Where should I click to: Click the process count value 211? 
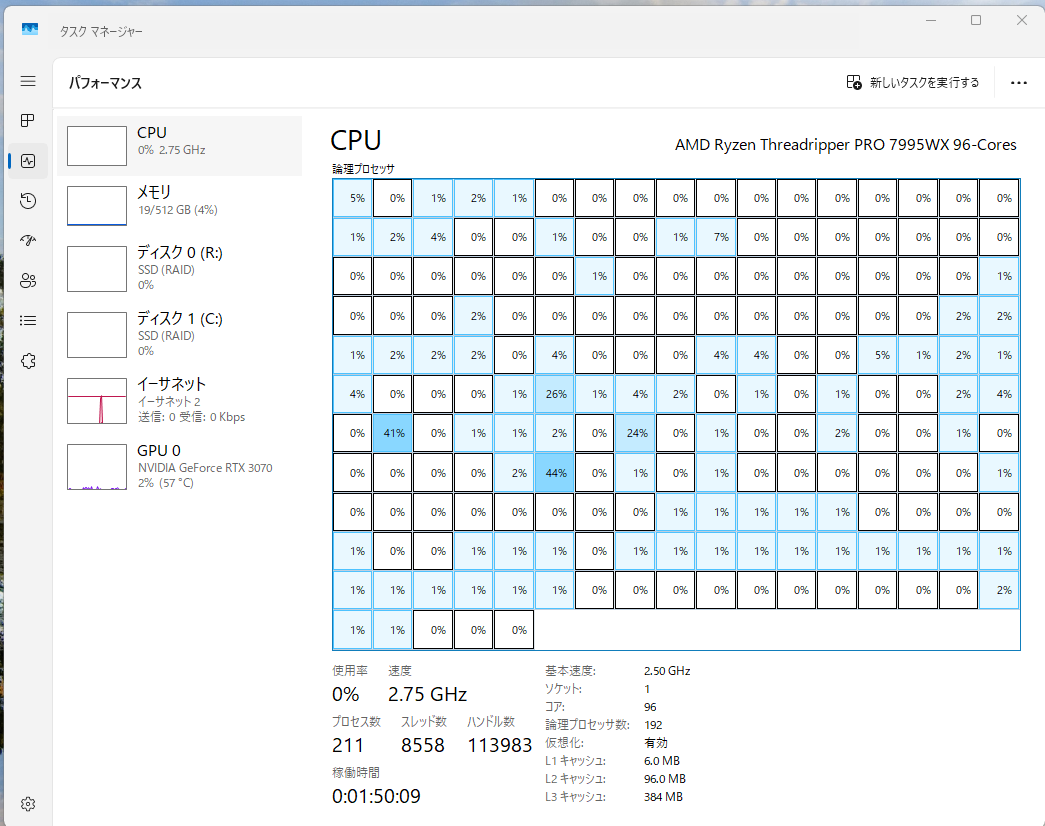point(347,745)
